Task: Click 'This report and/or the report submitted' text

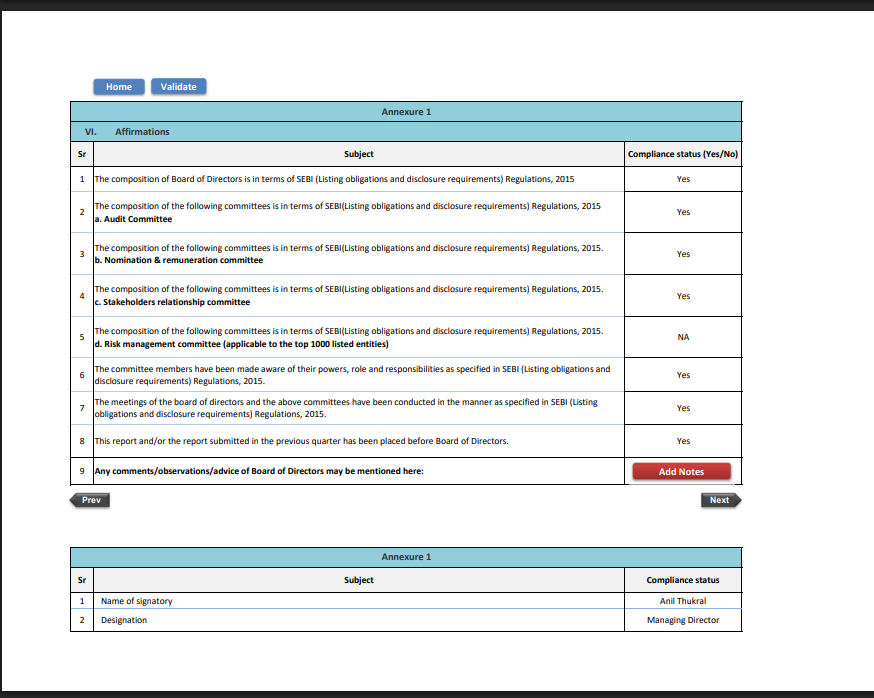Action: point(302,441)
